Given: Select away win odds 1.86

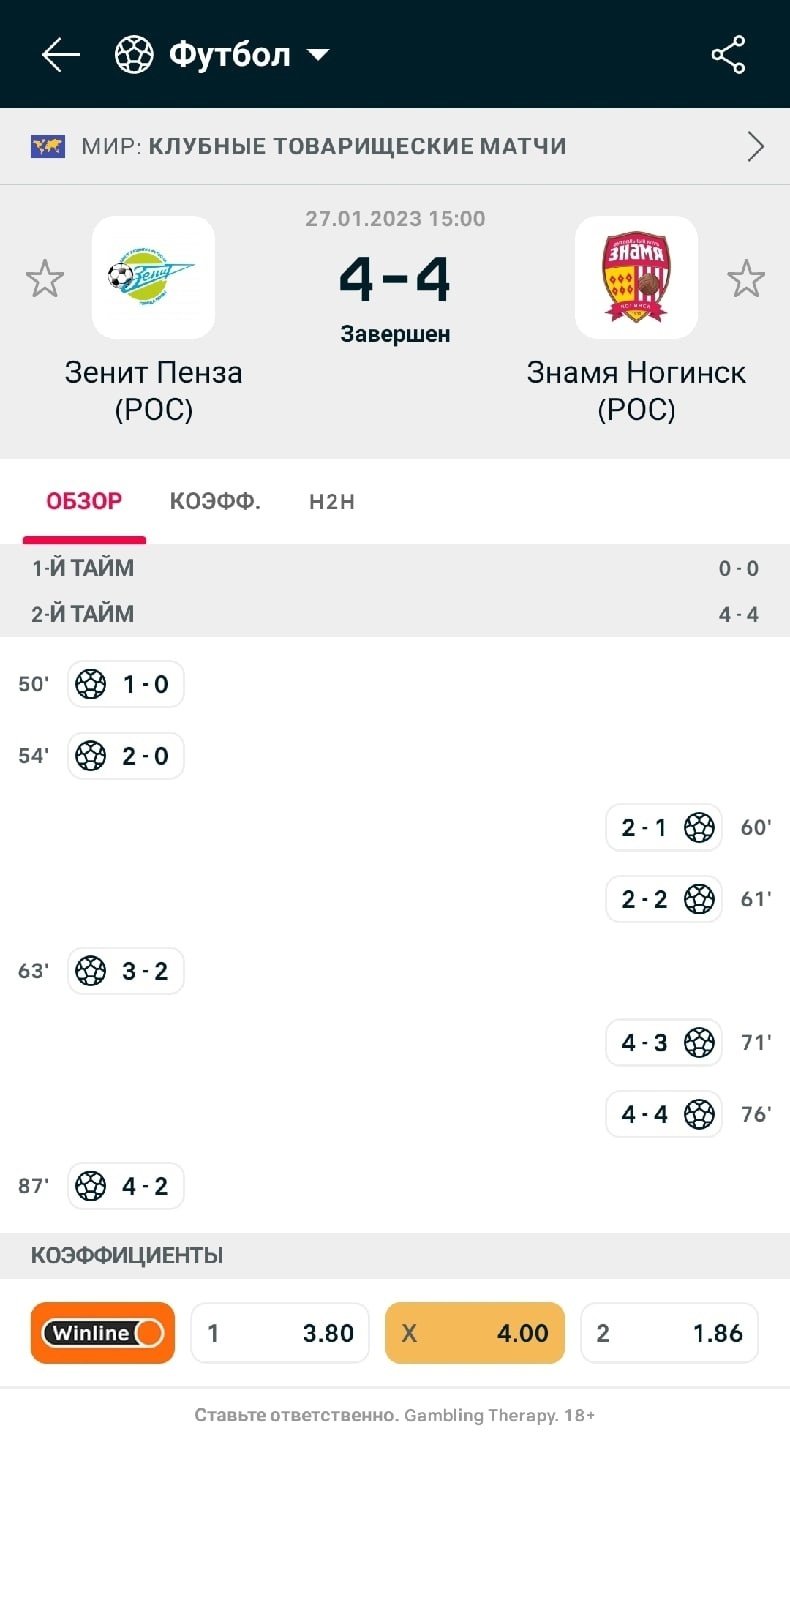Looking at the screenshot, I should coord(669,1332).
